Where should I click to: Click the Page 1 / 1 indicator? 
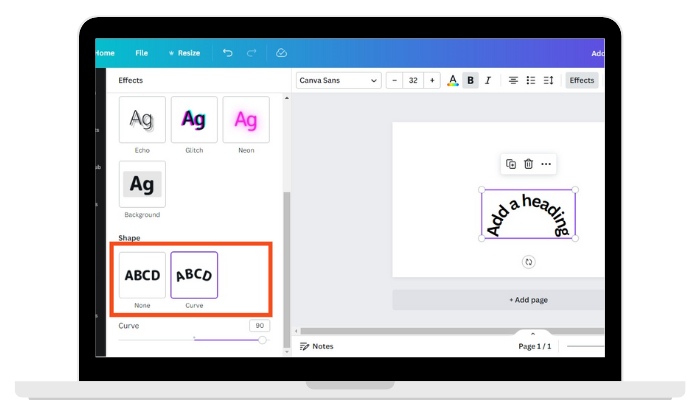[534, 346]
